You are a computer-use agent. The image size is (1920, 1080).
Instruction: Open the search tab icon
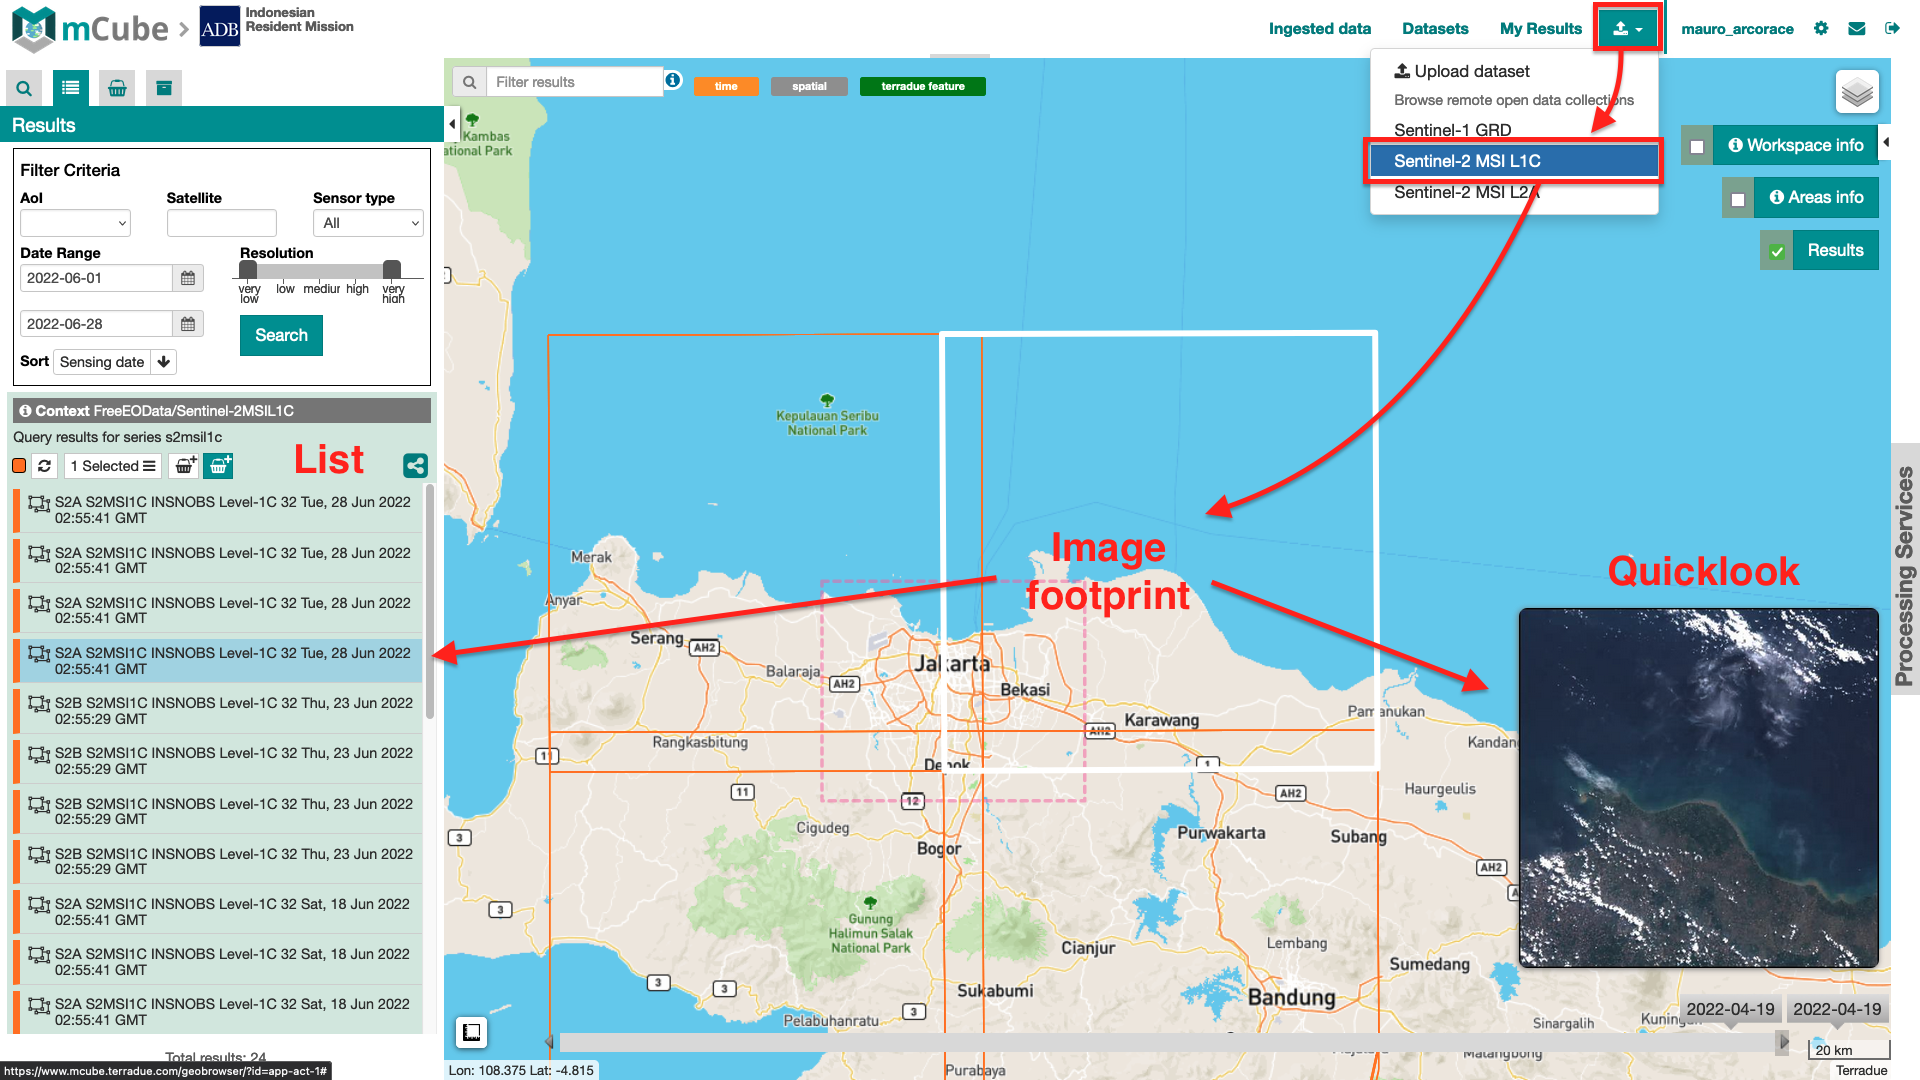point(24,88)
